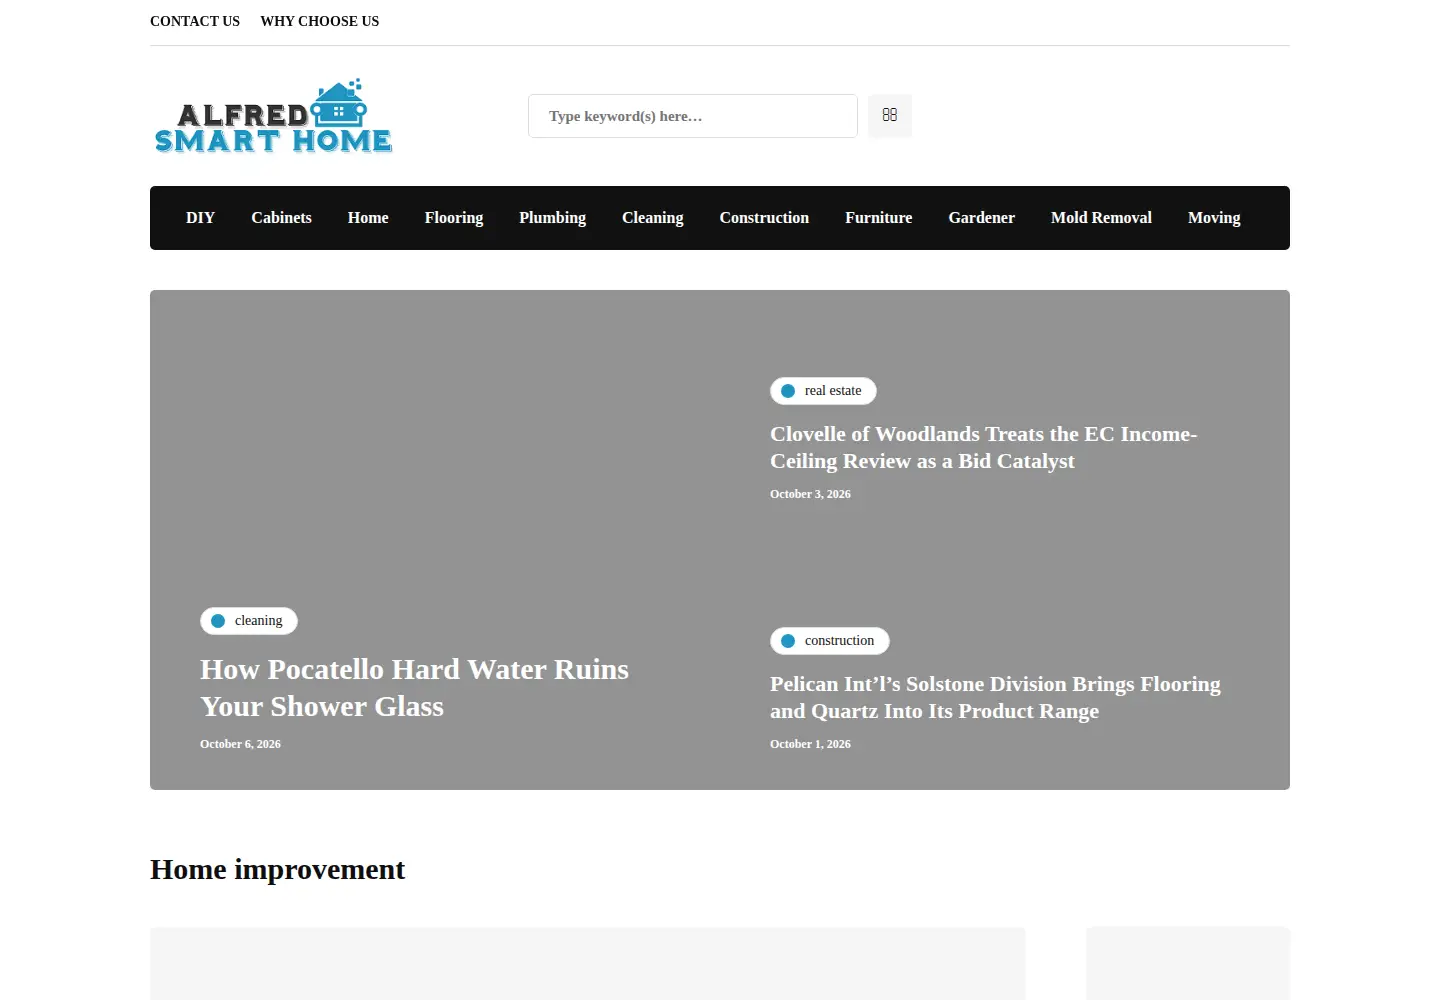
Task: Select Home in the navigation bar
Action: pos(368,218)
